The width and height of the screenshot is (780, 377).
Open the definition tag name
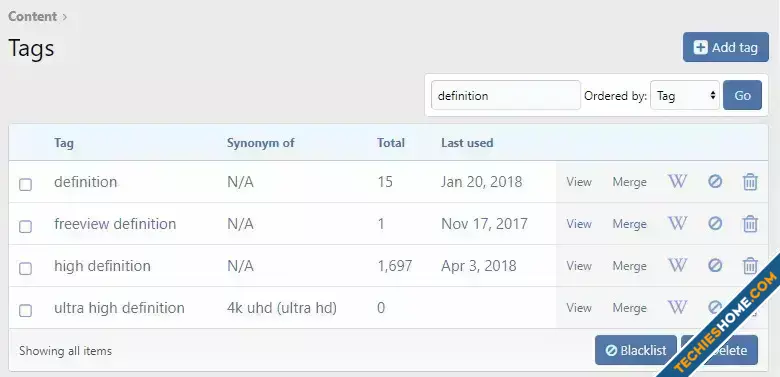point(86,182)
